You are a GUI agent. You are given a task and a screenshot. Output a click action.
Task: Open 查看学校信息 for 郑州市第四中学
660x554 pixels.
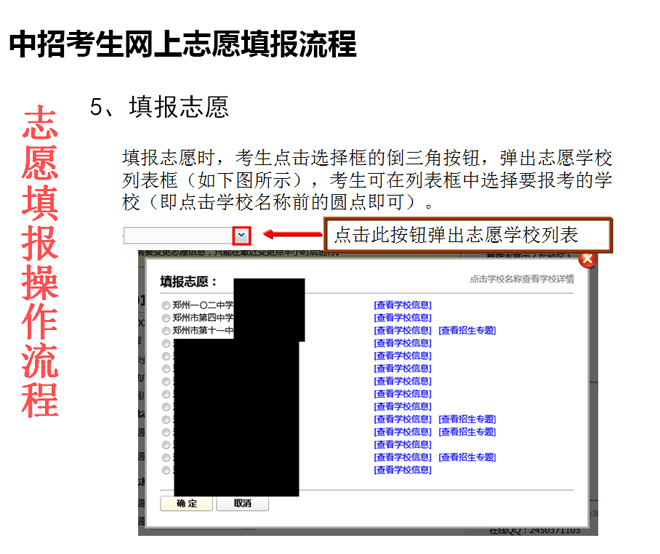pos(402,318)
